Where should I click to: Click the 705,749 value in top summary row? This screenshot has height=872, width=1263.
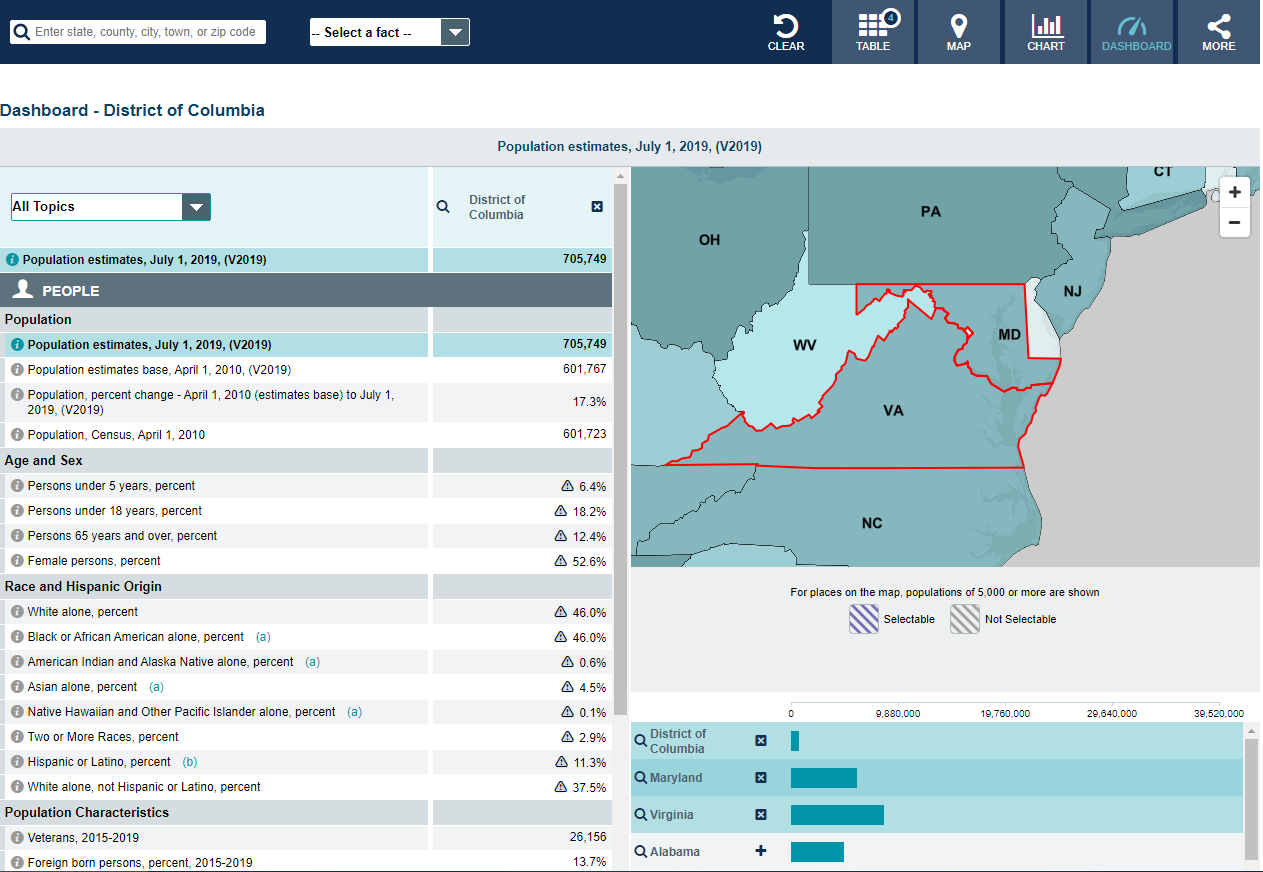[584, 259]
